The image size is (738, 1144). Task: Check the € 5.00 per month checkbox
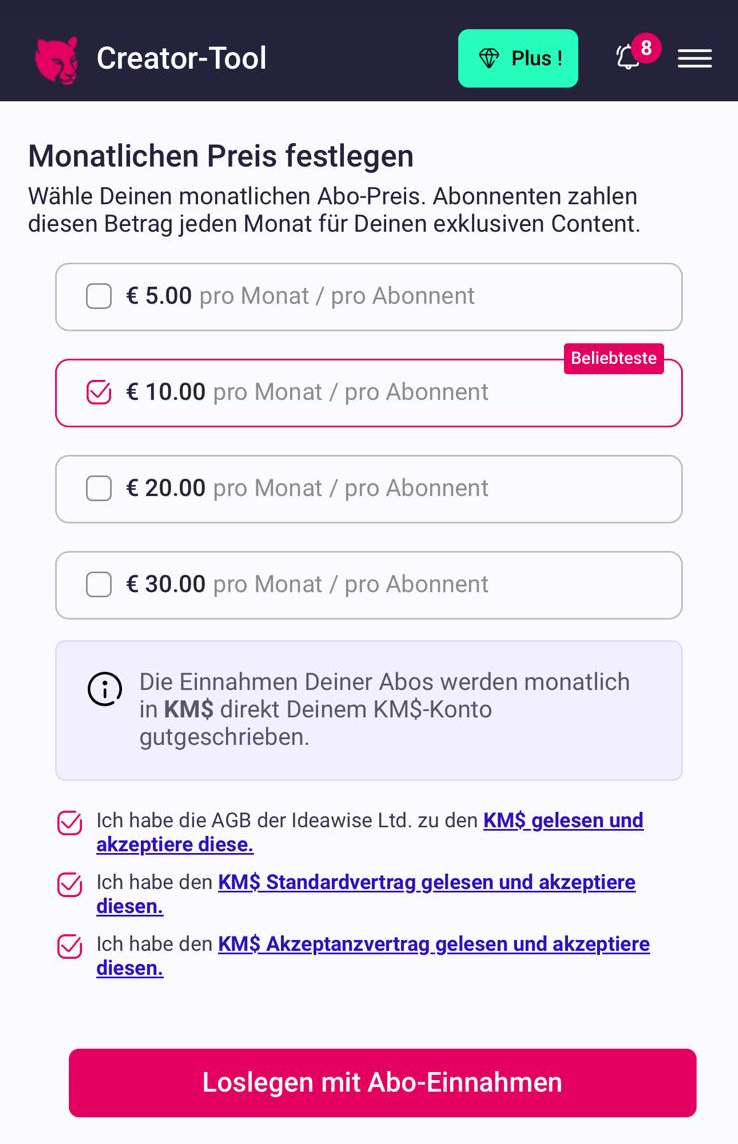tap(98, 296)
